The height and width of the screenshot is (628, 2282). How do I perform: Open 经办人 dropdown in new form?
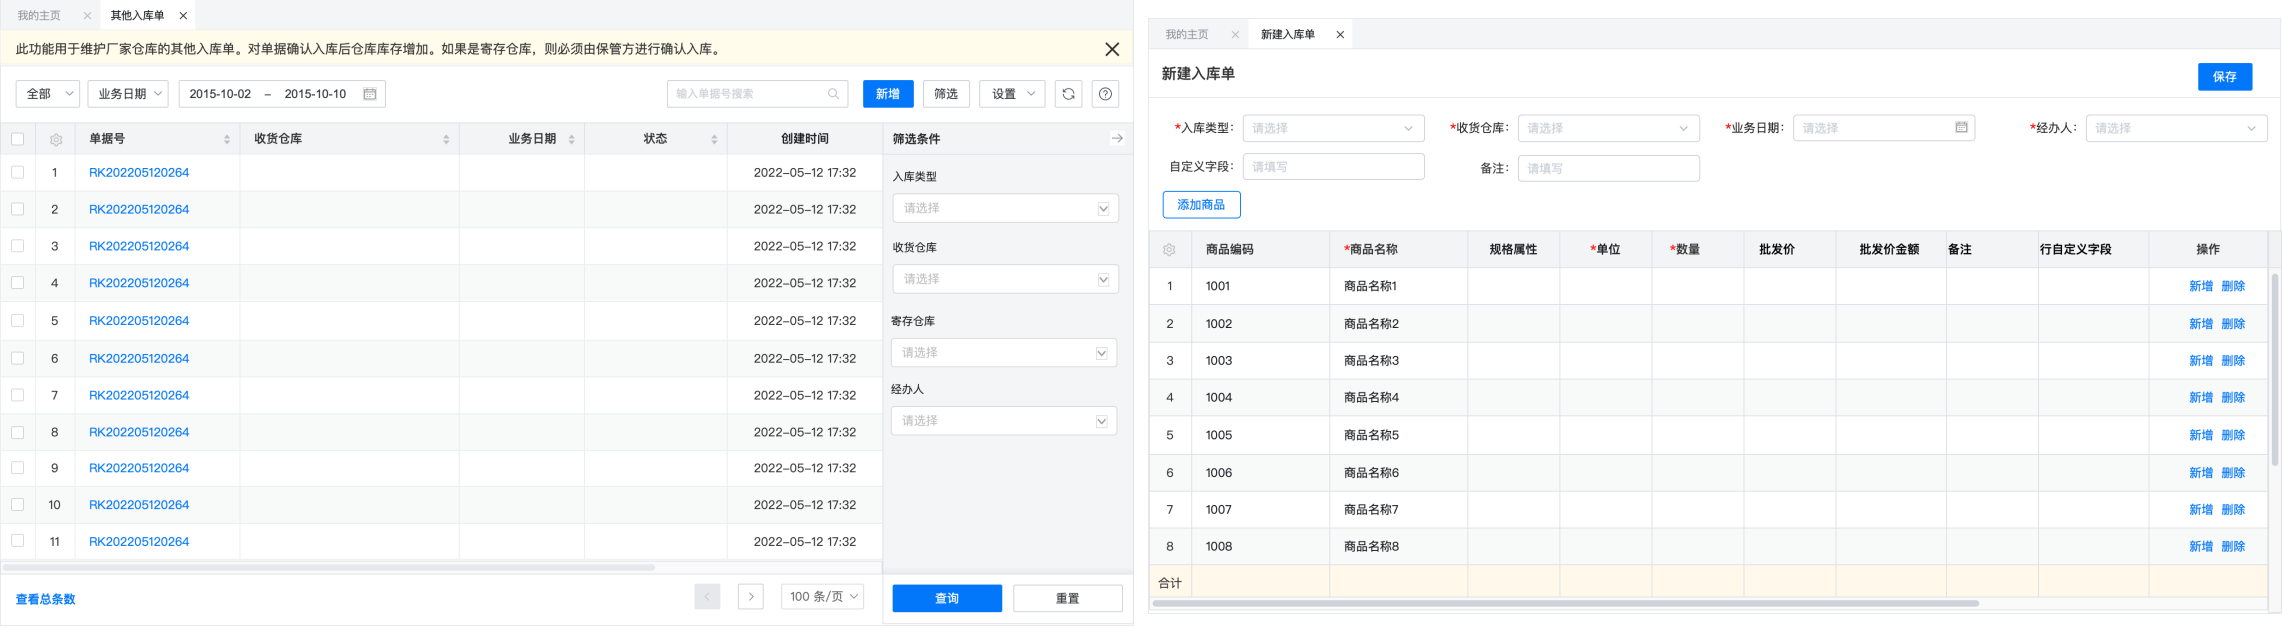point(2176,128)
